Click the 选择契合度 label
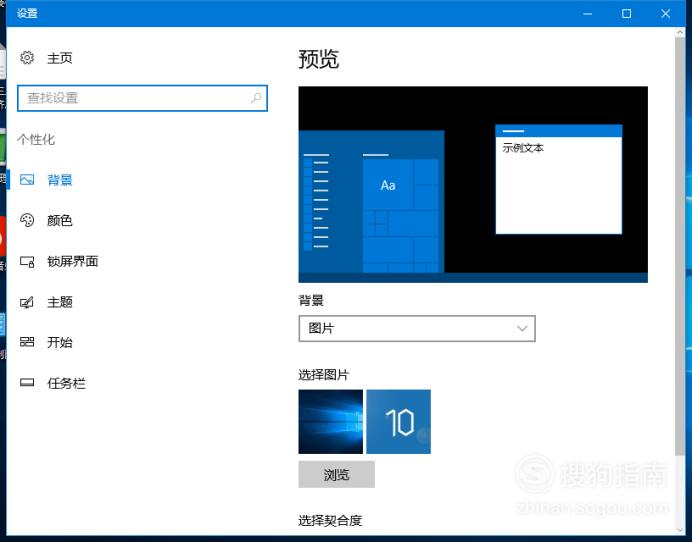The width and height of the screenshot is (692, 542). tap(330, 521)
